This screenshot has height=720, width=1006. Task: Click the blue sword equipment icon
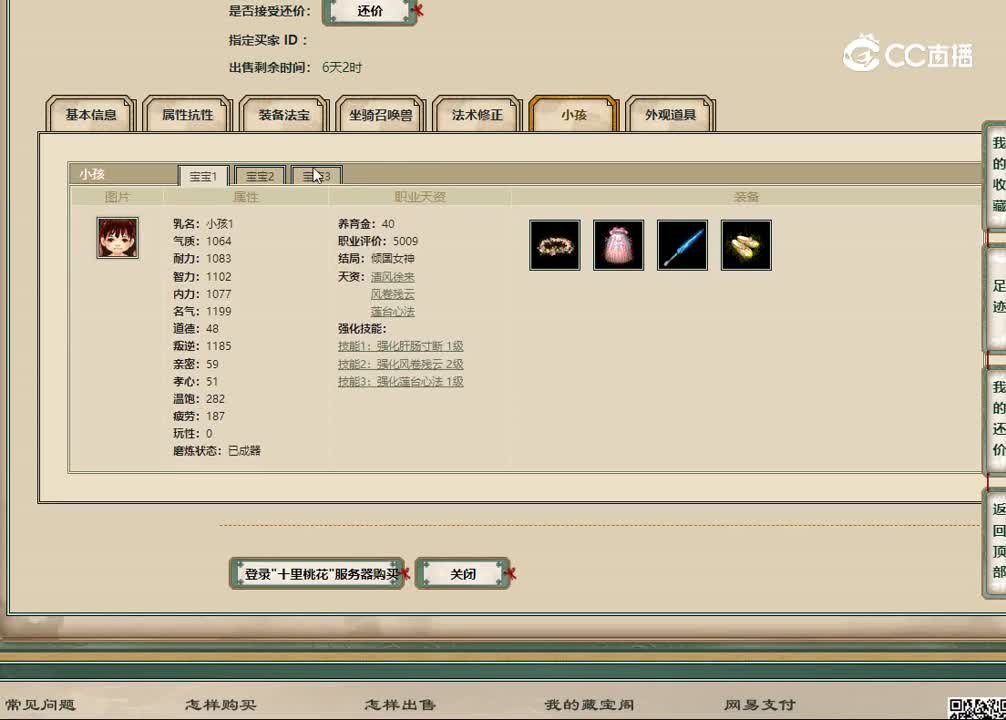coord(682,246)
